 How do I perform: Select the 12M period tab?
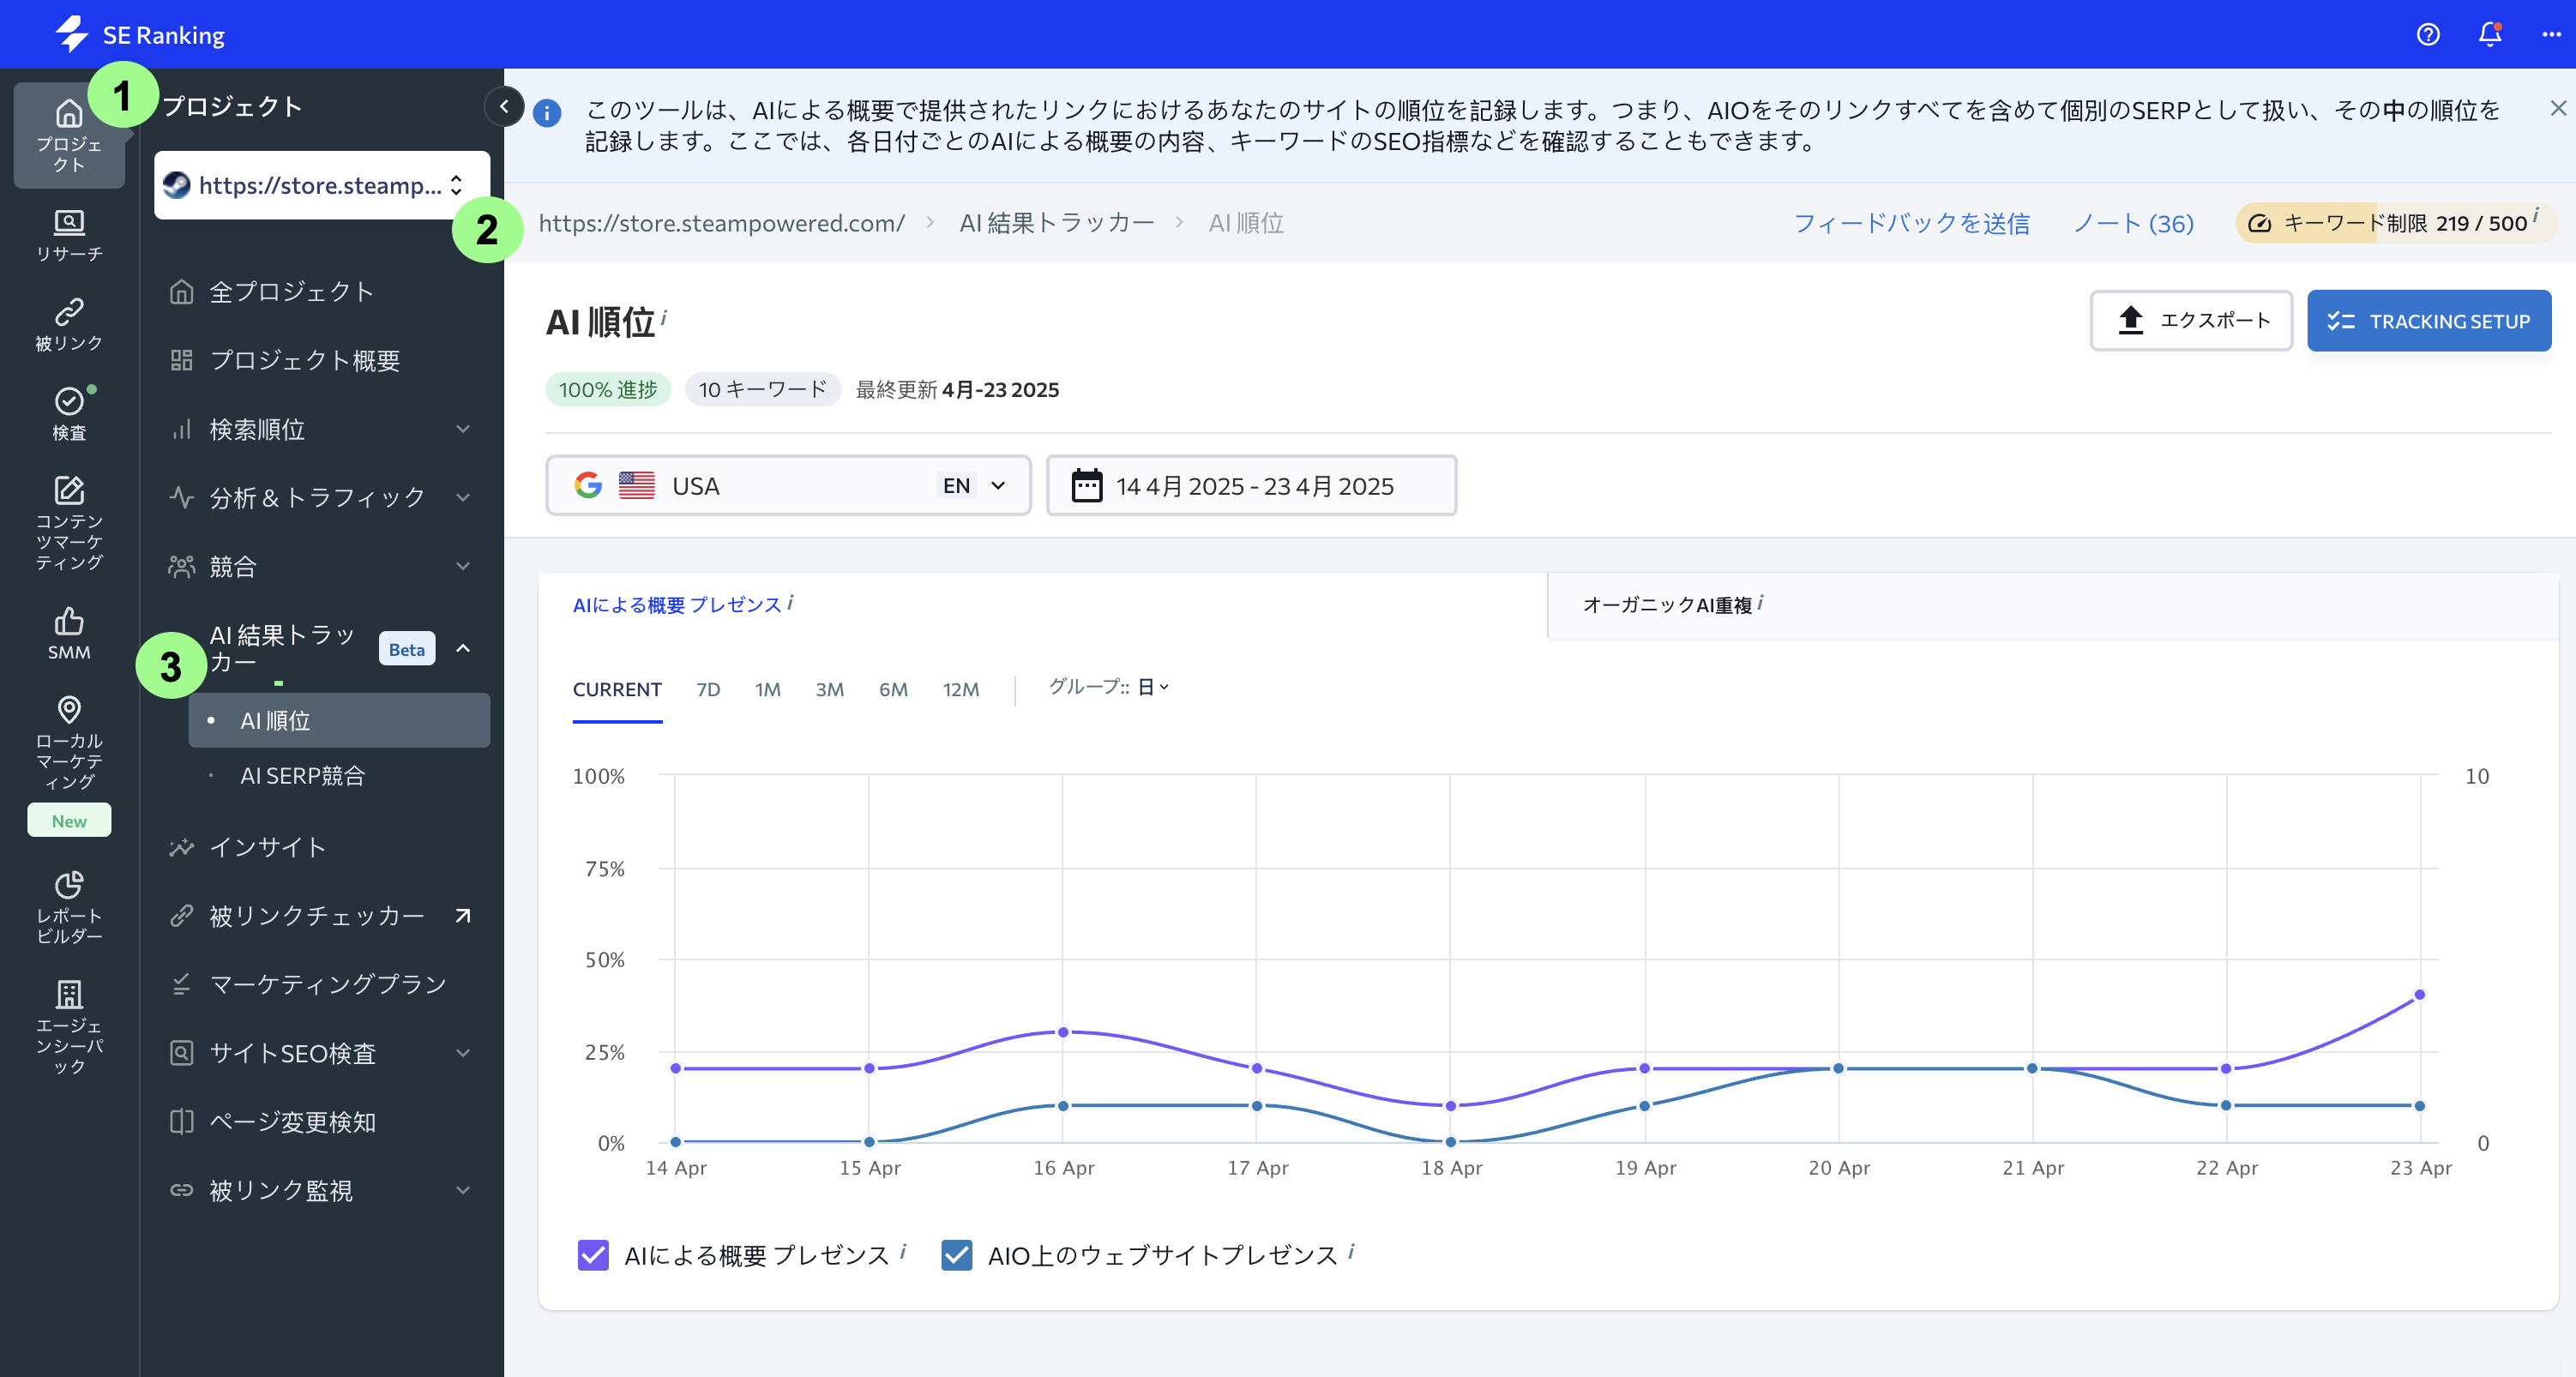pos(960,689)
